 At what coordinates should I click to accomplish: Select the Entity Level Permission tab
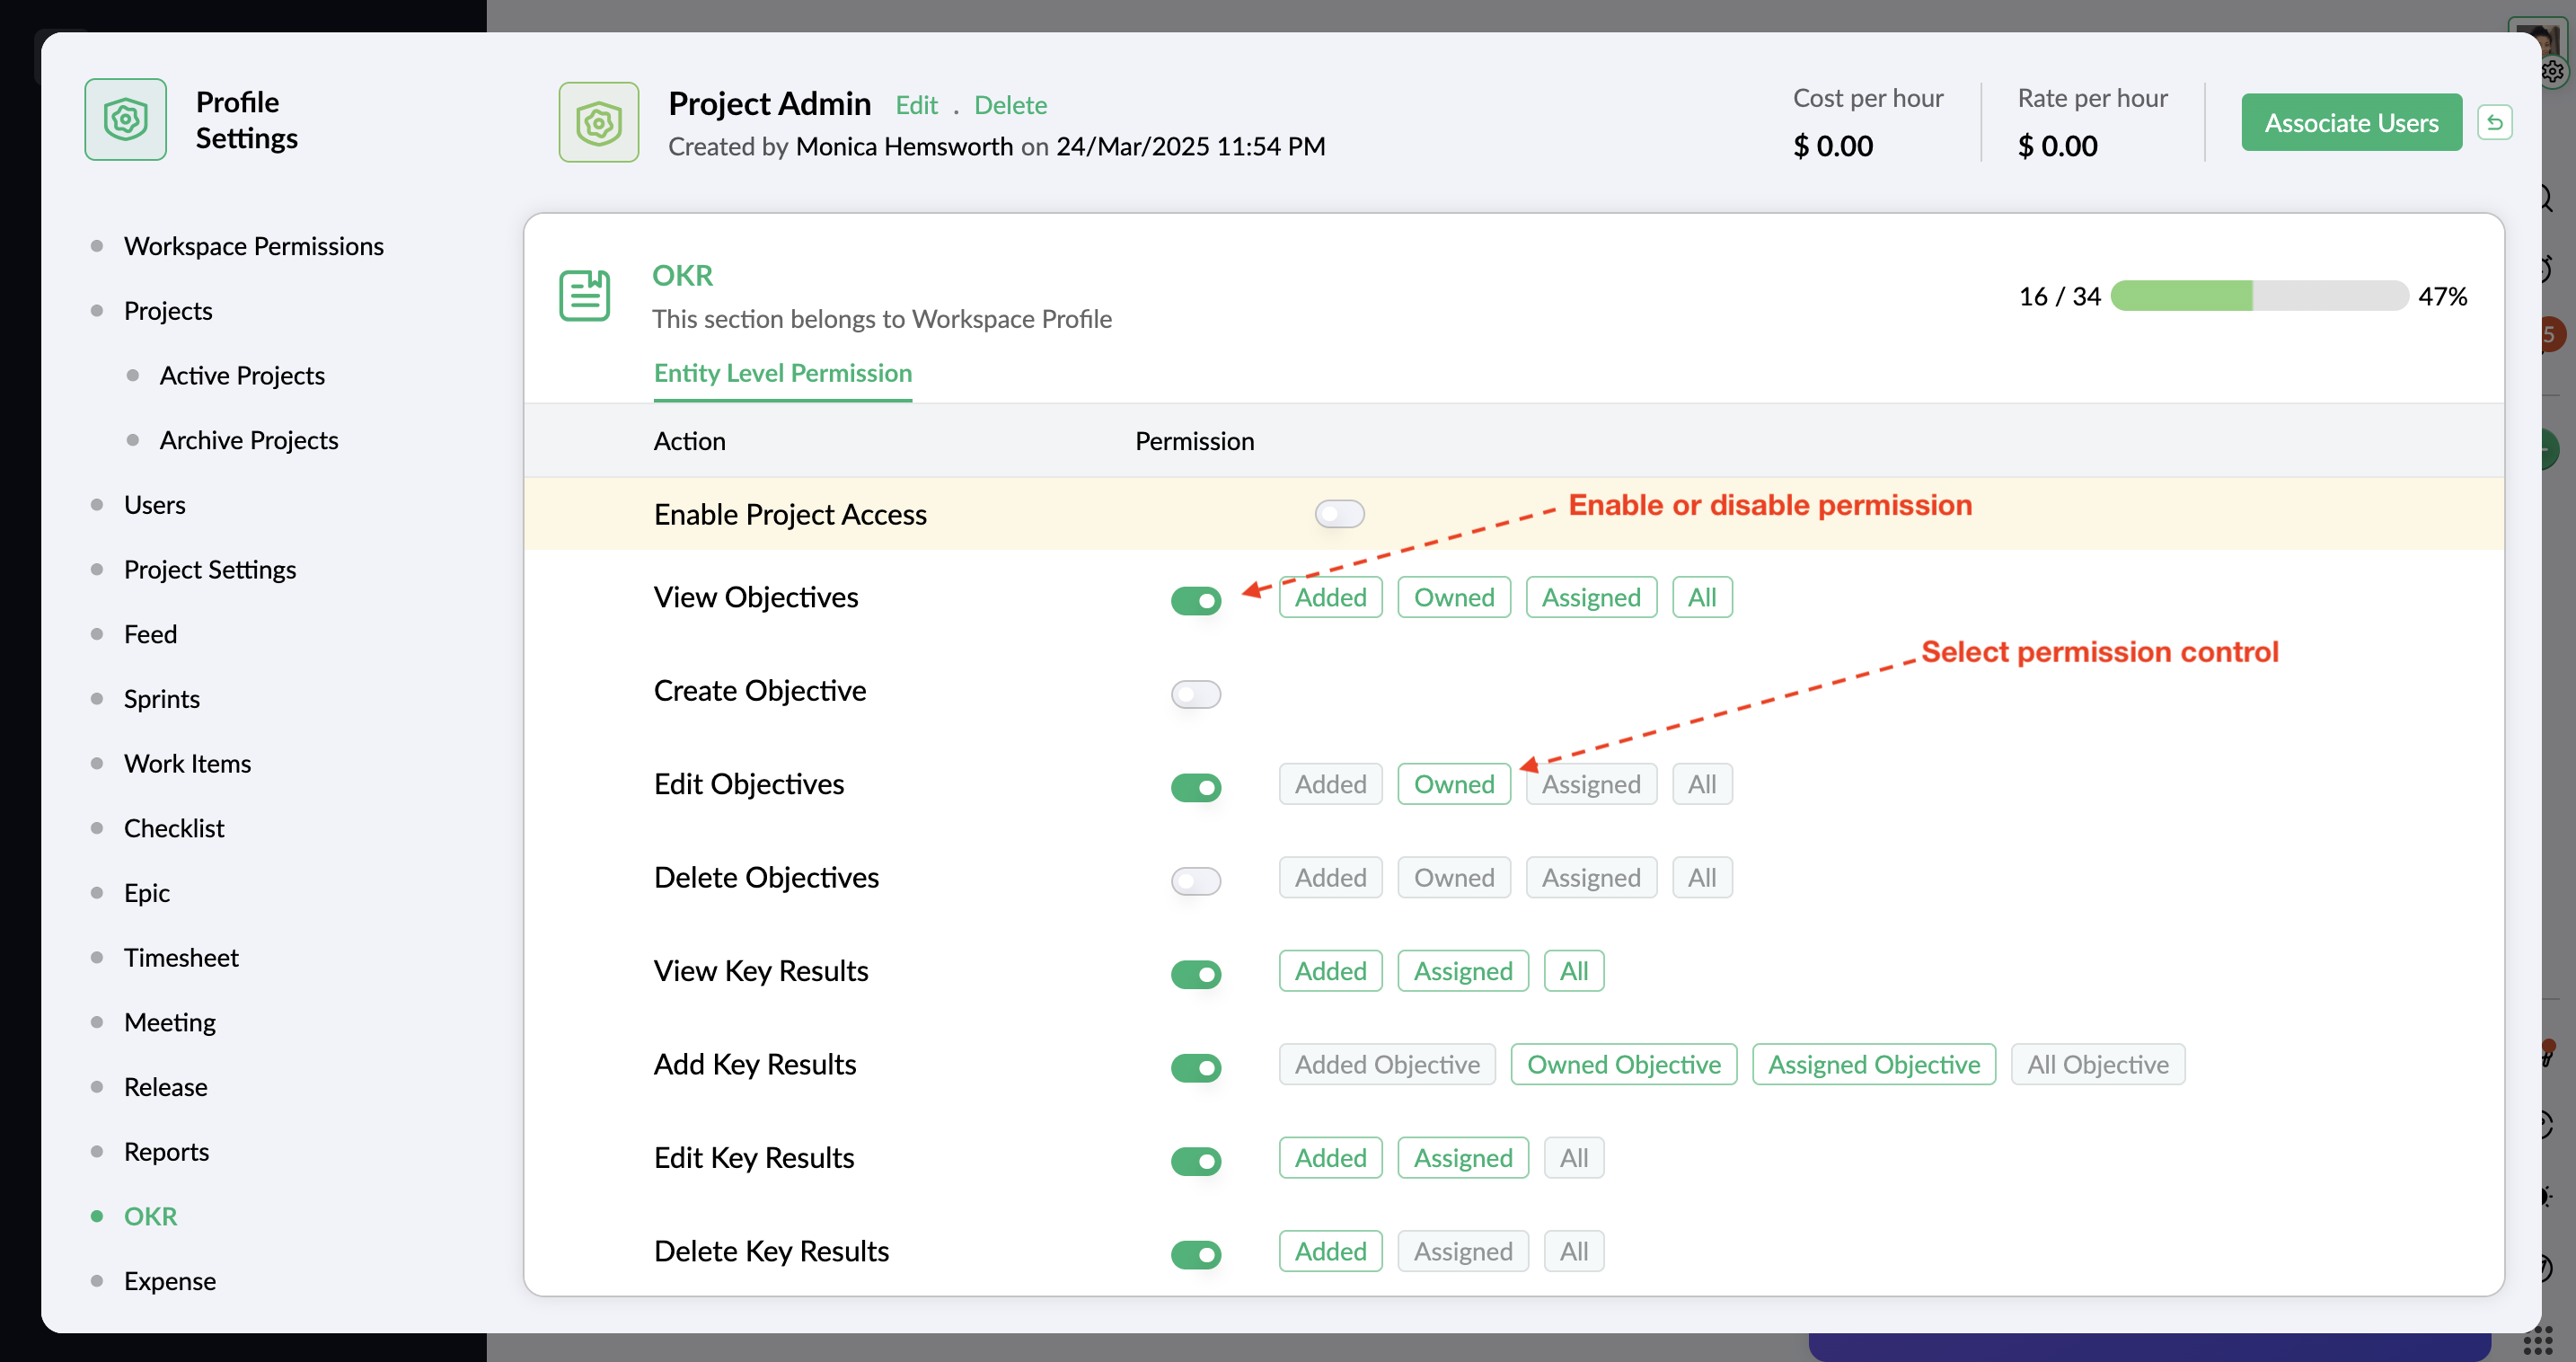782,373
